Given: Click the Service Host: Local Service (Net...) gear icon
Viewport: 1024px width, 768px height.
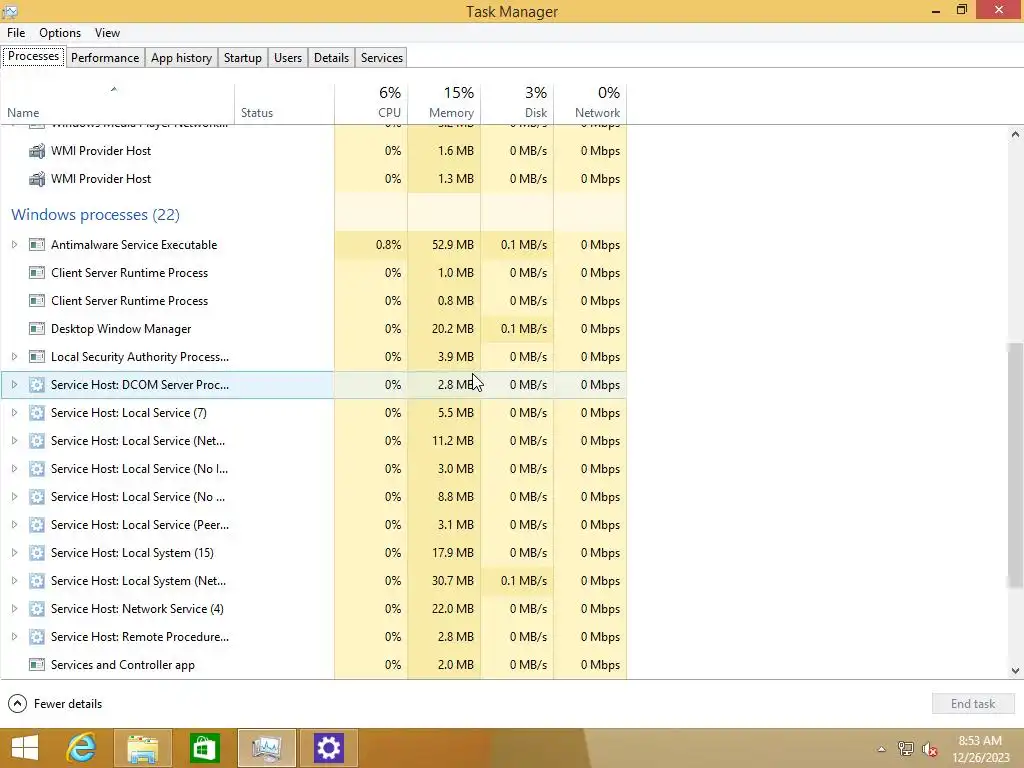Looking at the screenshot, I should [37, 441].
